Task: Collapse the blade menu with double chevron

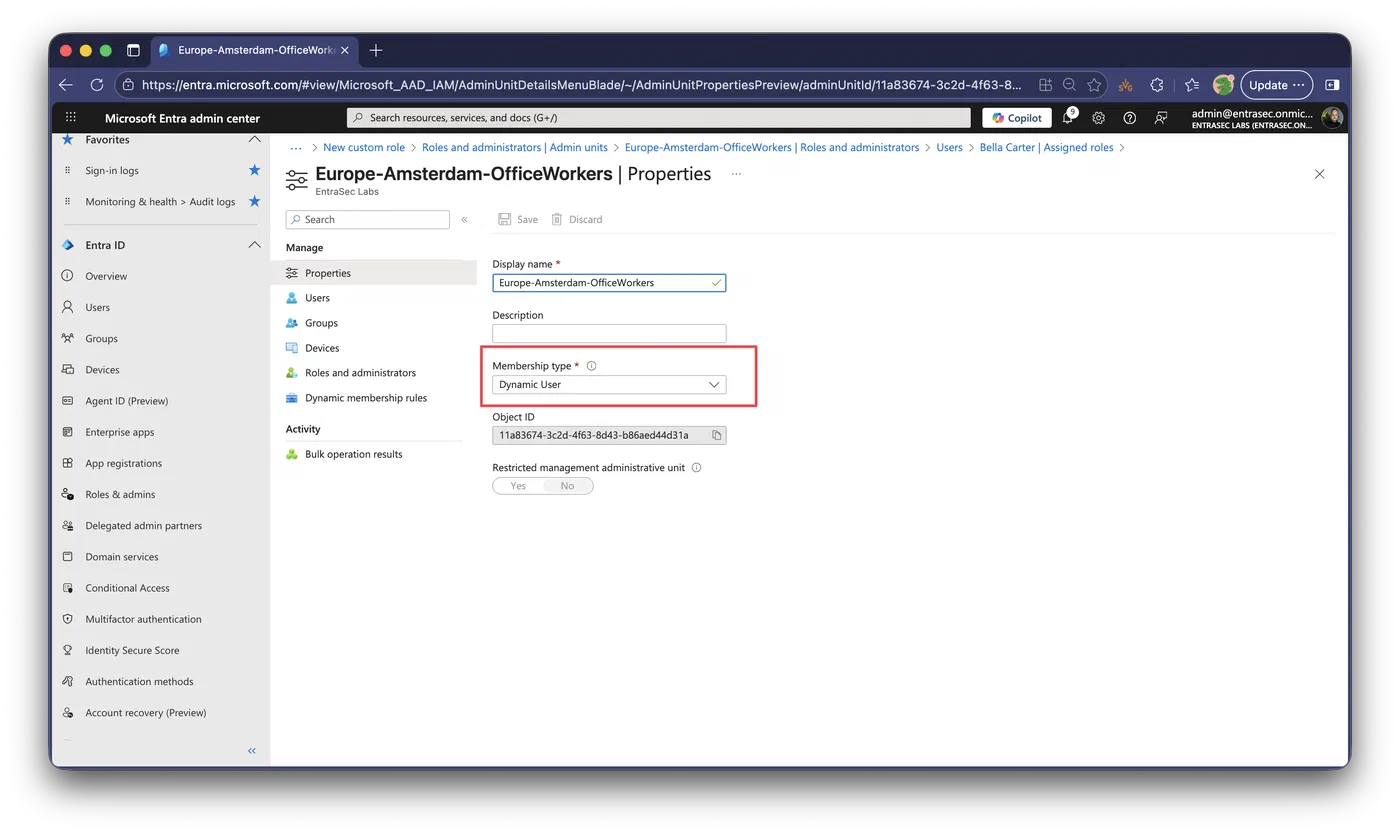Action: (464, 219)
